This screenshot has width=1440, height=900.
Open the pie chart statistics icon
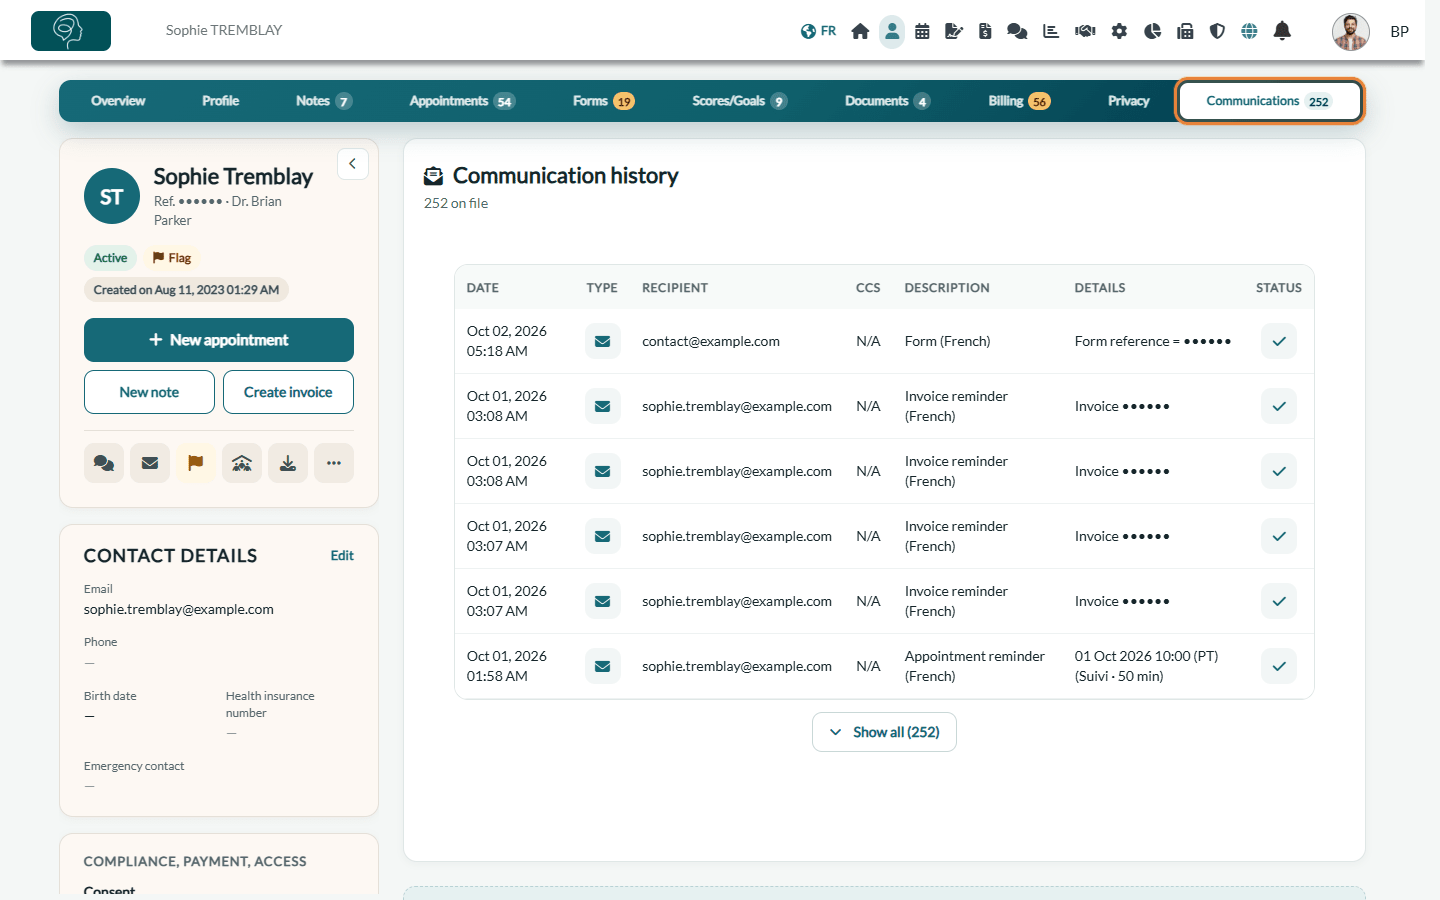pos(1152,31)
